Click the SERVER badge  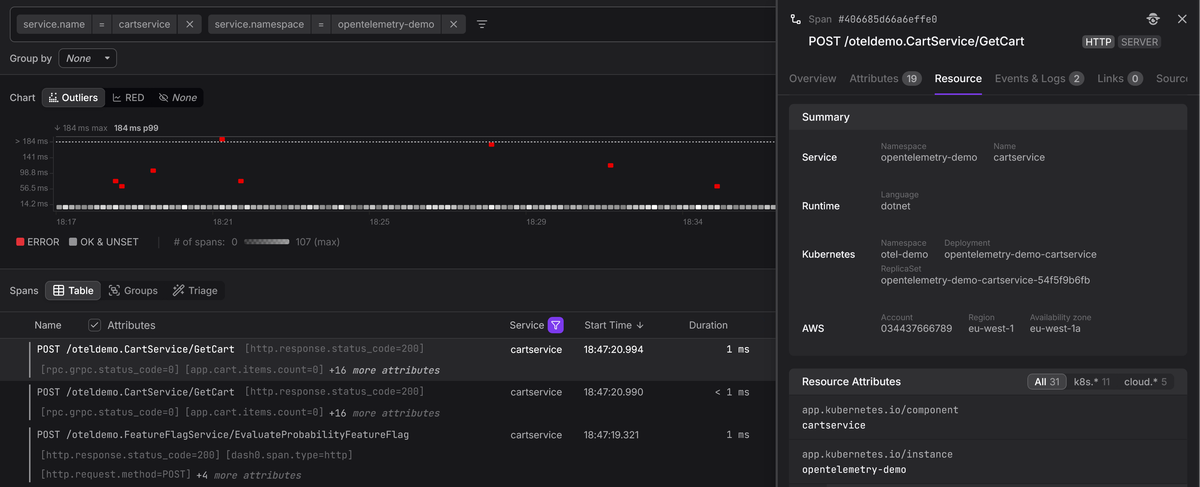click(1140, 42)
